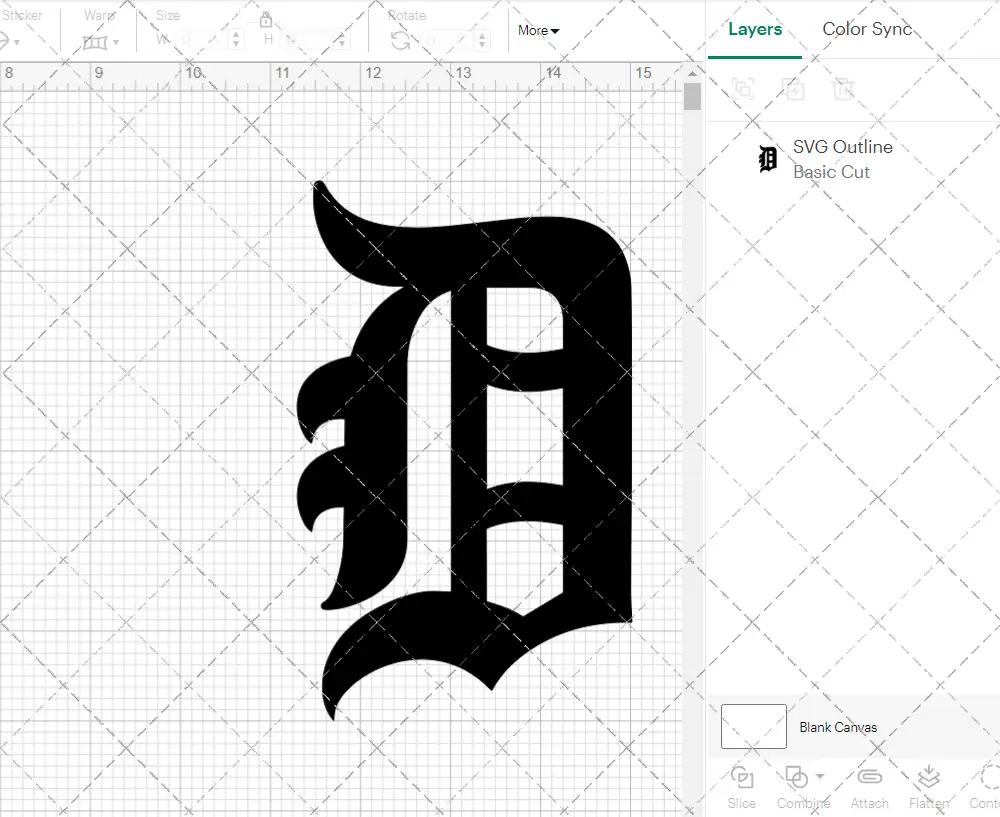Select the SVG Outline layer name
Image resolution: width=1000 pixels, height=817 pixels.
[x=842, y=147]
